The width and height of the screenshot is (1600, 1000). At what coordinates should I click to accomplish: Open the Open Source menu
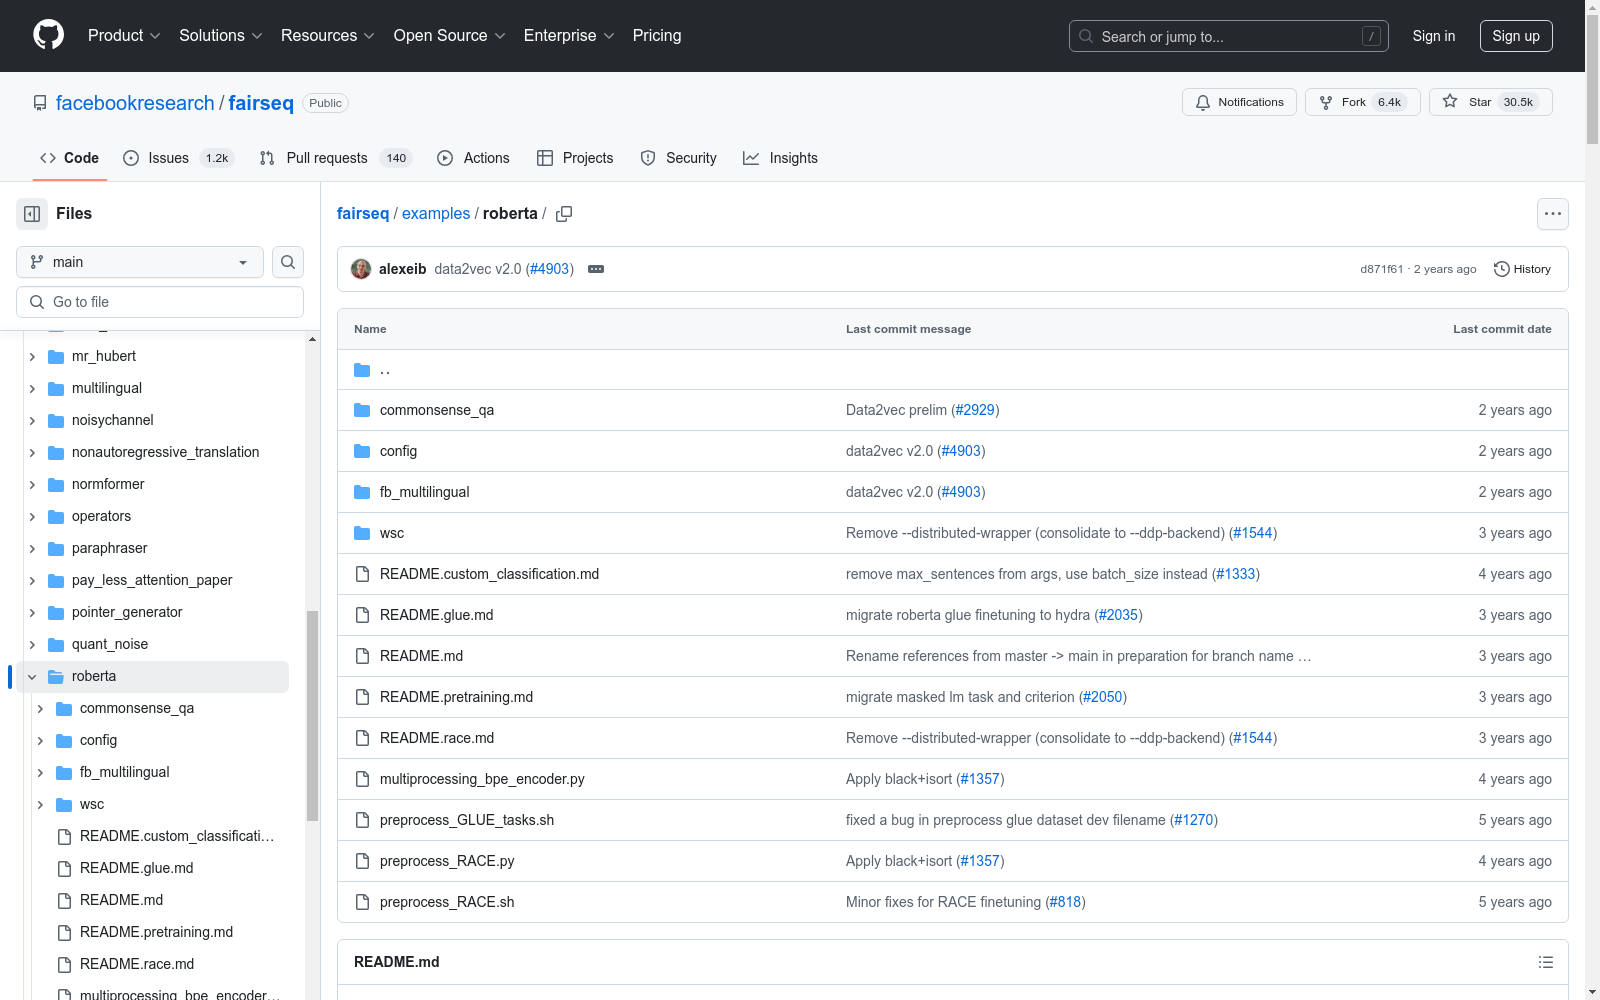(x=449, y=35)
